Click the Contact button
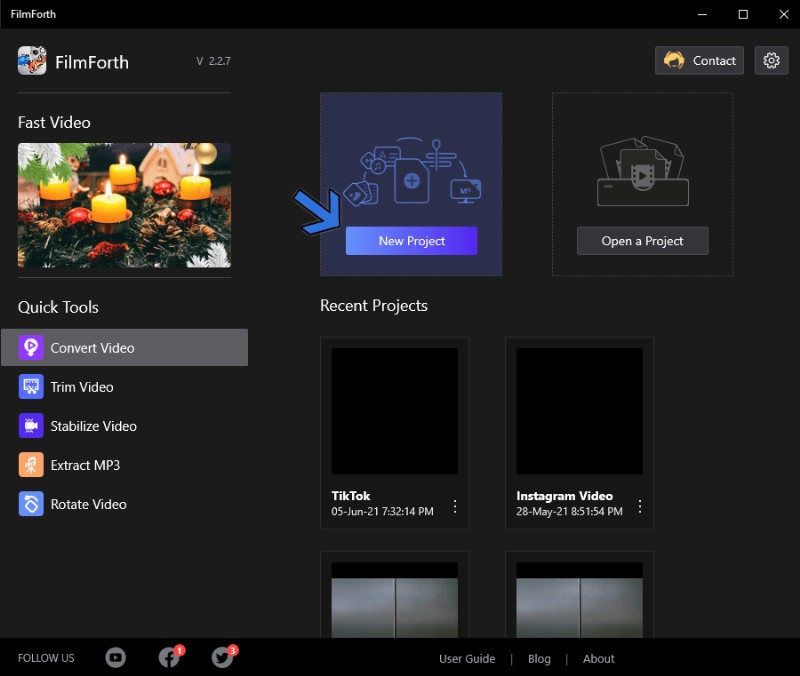 (x=699, y=60)
